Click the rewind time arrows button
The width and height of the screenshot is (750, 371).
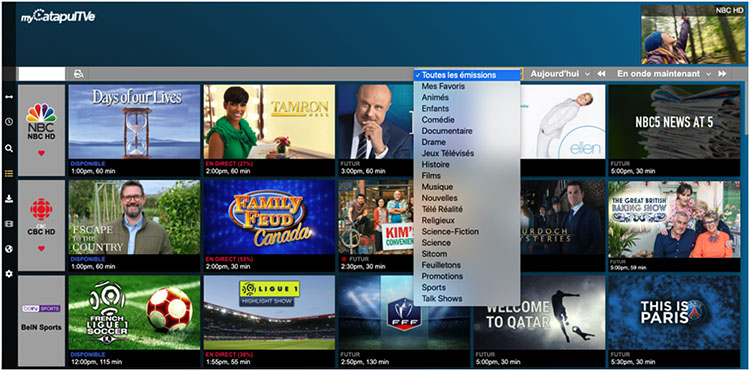click(601, 74)
